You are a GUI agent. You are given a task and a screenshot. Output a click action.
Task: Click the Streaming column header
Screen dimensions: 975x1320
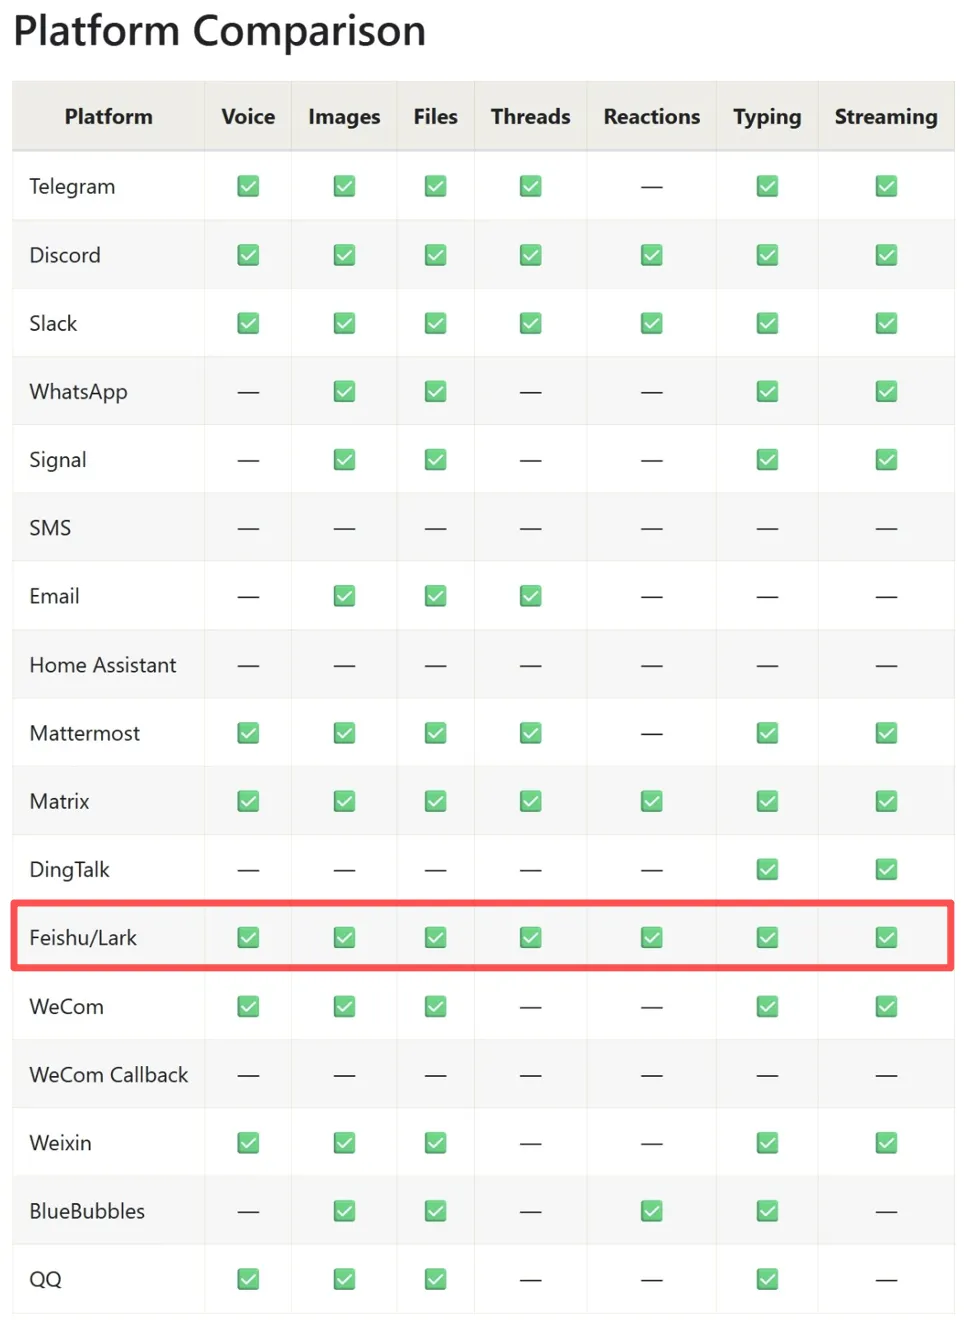(x=885, y=117)
